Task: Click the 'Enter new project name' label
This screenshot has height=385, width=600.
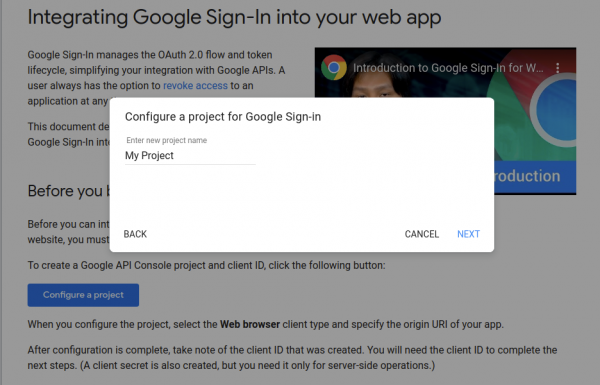Action: click(166, 140)
